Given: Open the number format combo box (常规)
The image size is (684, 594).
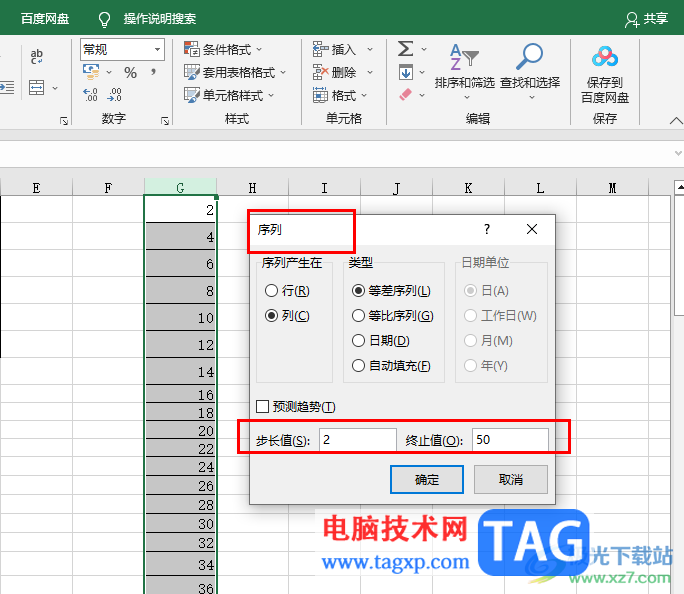Looking at the screenshot, I should click(x=122, y=49).
